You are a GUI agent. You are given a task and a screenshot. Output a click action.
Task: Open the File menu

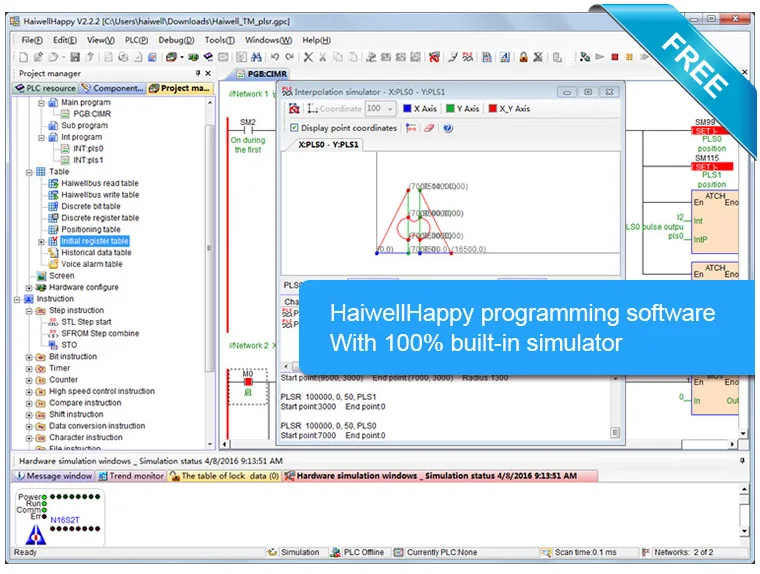click(x=32, y=40)
